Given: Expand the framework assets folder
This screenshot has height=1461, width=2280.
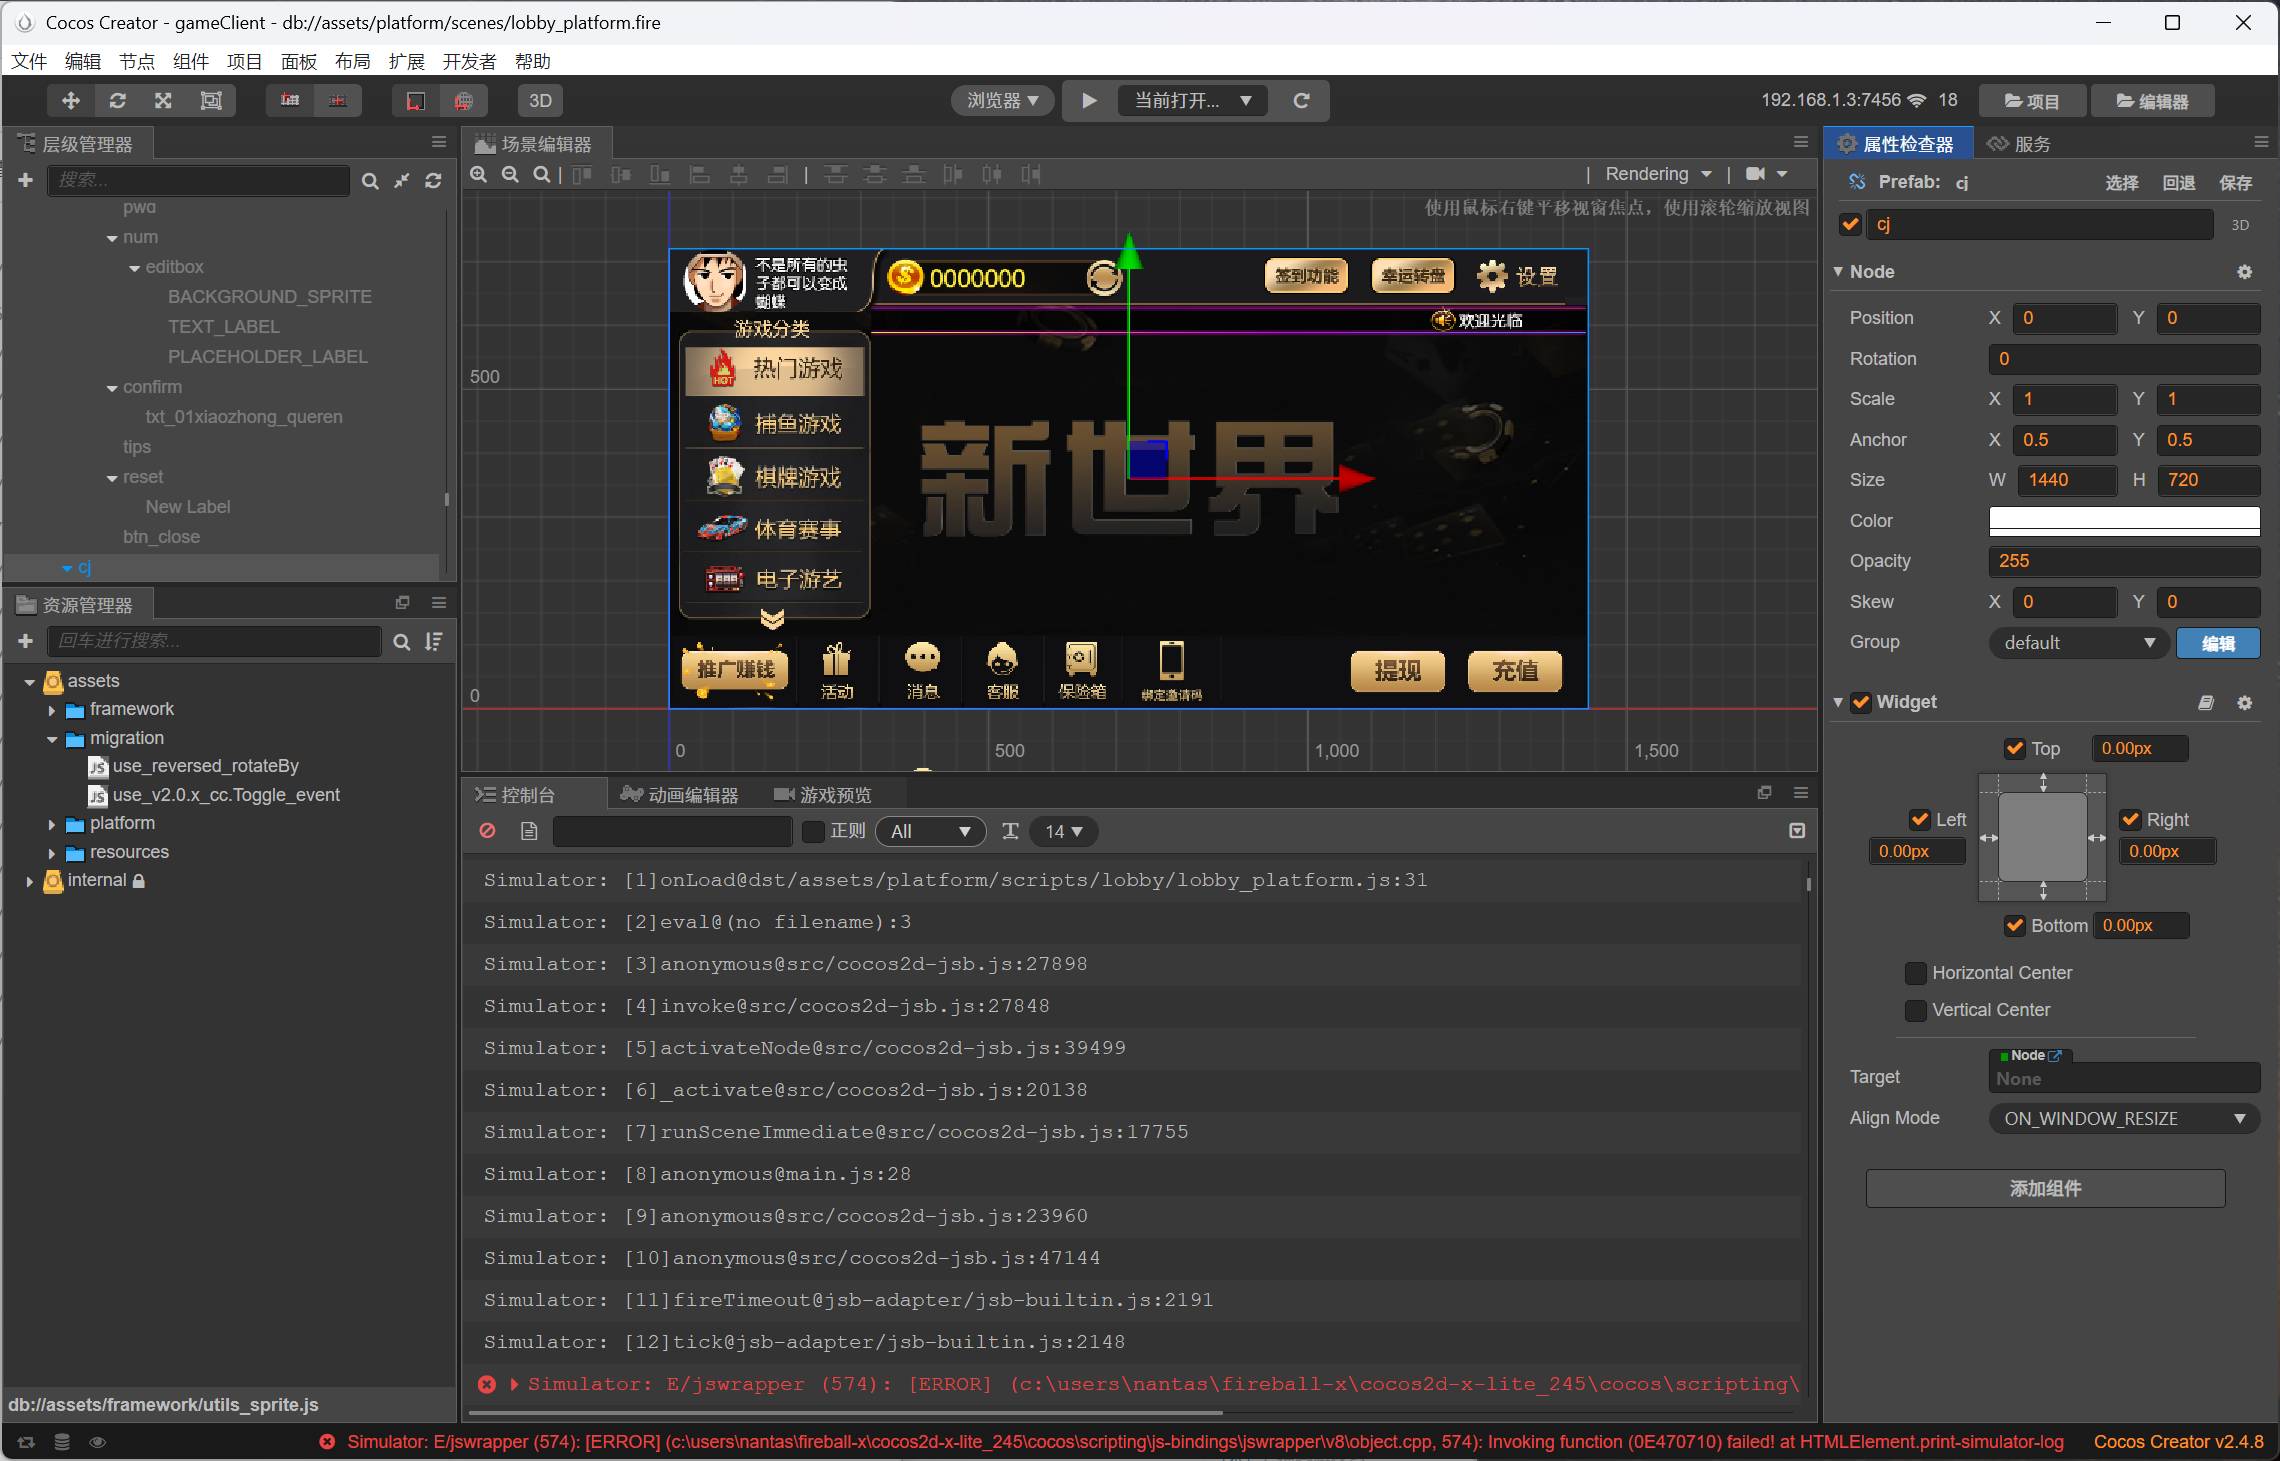Looking at the screenshot, I should (52, 710).
